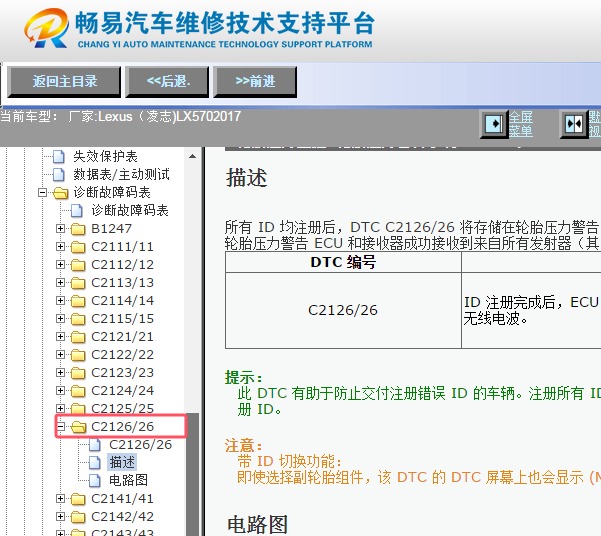Image resolution: width=601 pixels, height=536 pixels.
Task: Click the C2114/14 folder icon
Action: click(x=78, y=301)
